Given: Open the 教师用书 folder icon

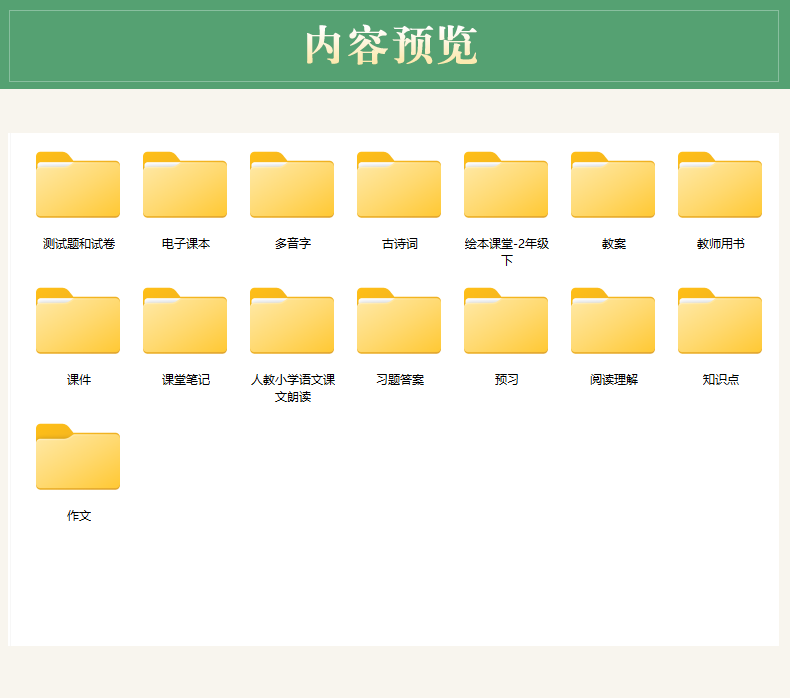Looking at the screenshot, I should pos(720,184).
